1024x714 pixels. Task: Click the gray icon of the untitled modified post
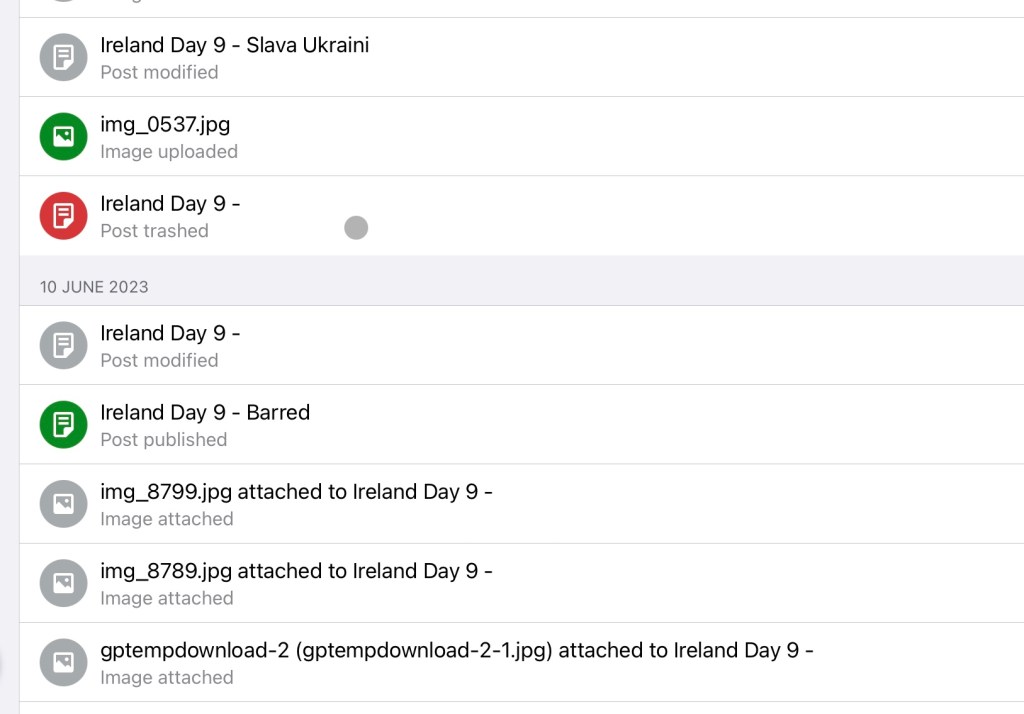[x=63, y=346]
